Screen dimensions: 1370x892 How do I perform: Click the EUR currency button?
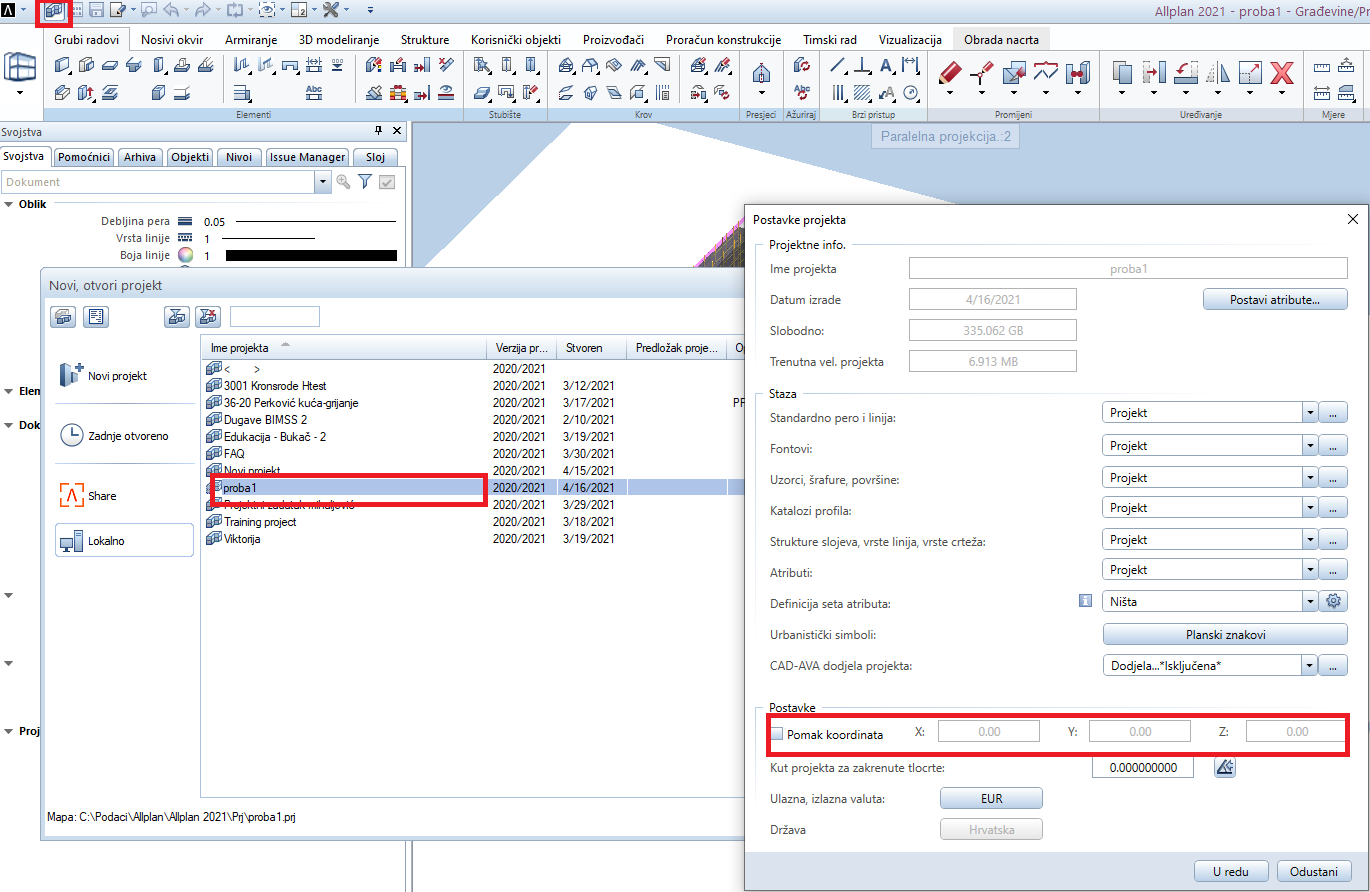(x=991, y=799)
